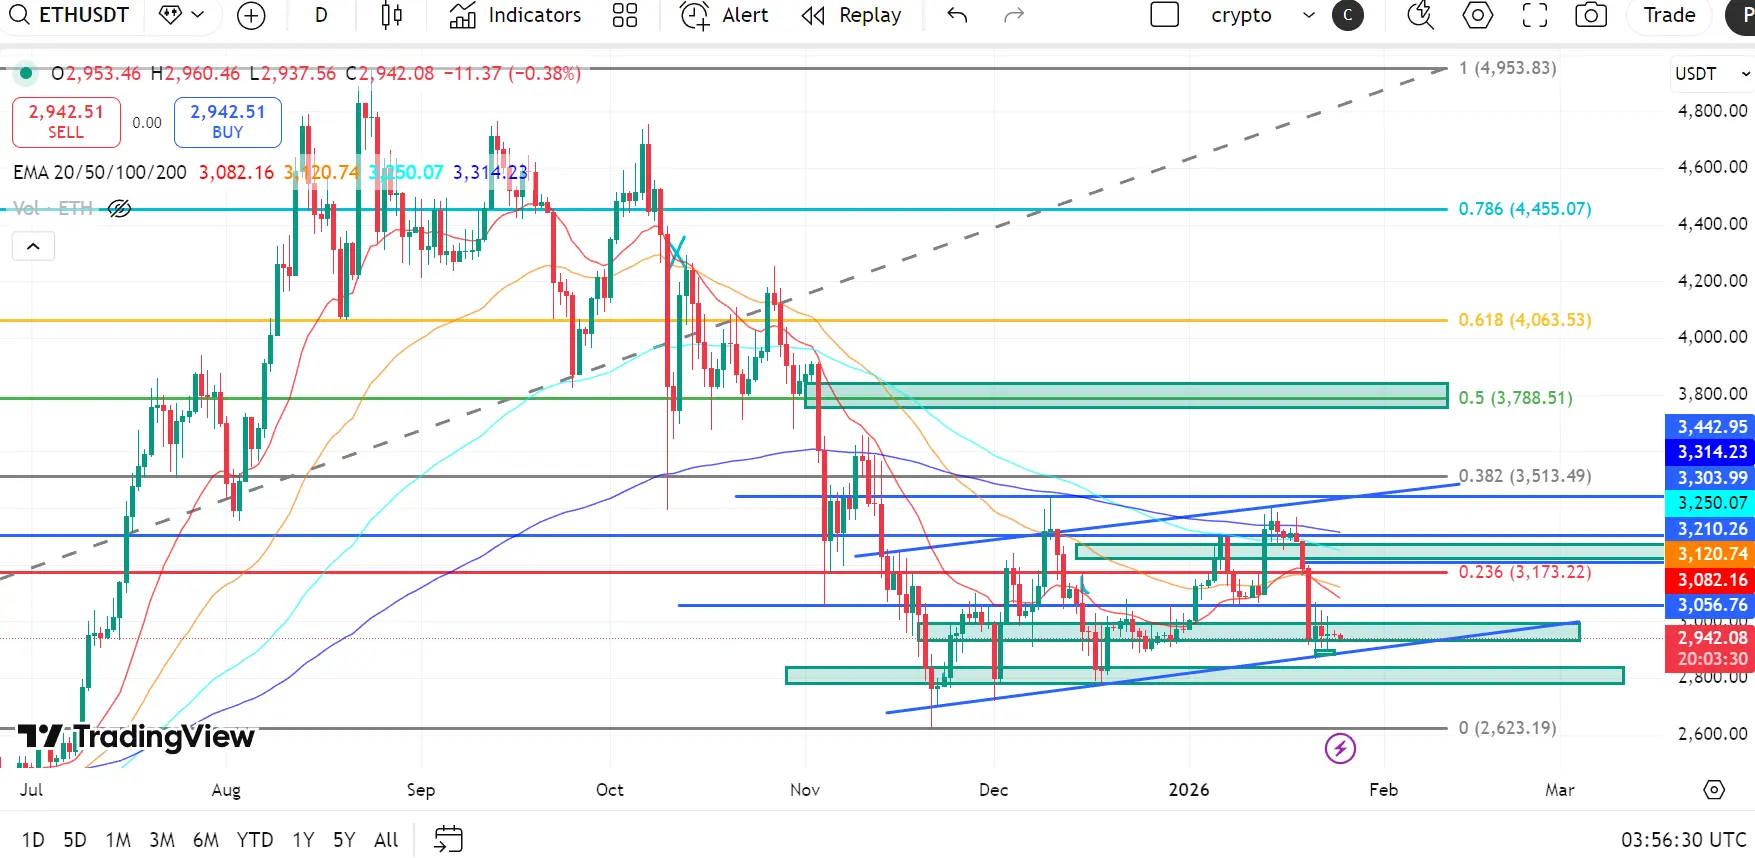
Task: Select the 6M time range
Action: pyautogui.click(x=206, y=839)
